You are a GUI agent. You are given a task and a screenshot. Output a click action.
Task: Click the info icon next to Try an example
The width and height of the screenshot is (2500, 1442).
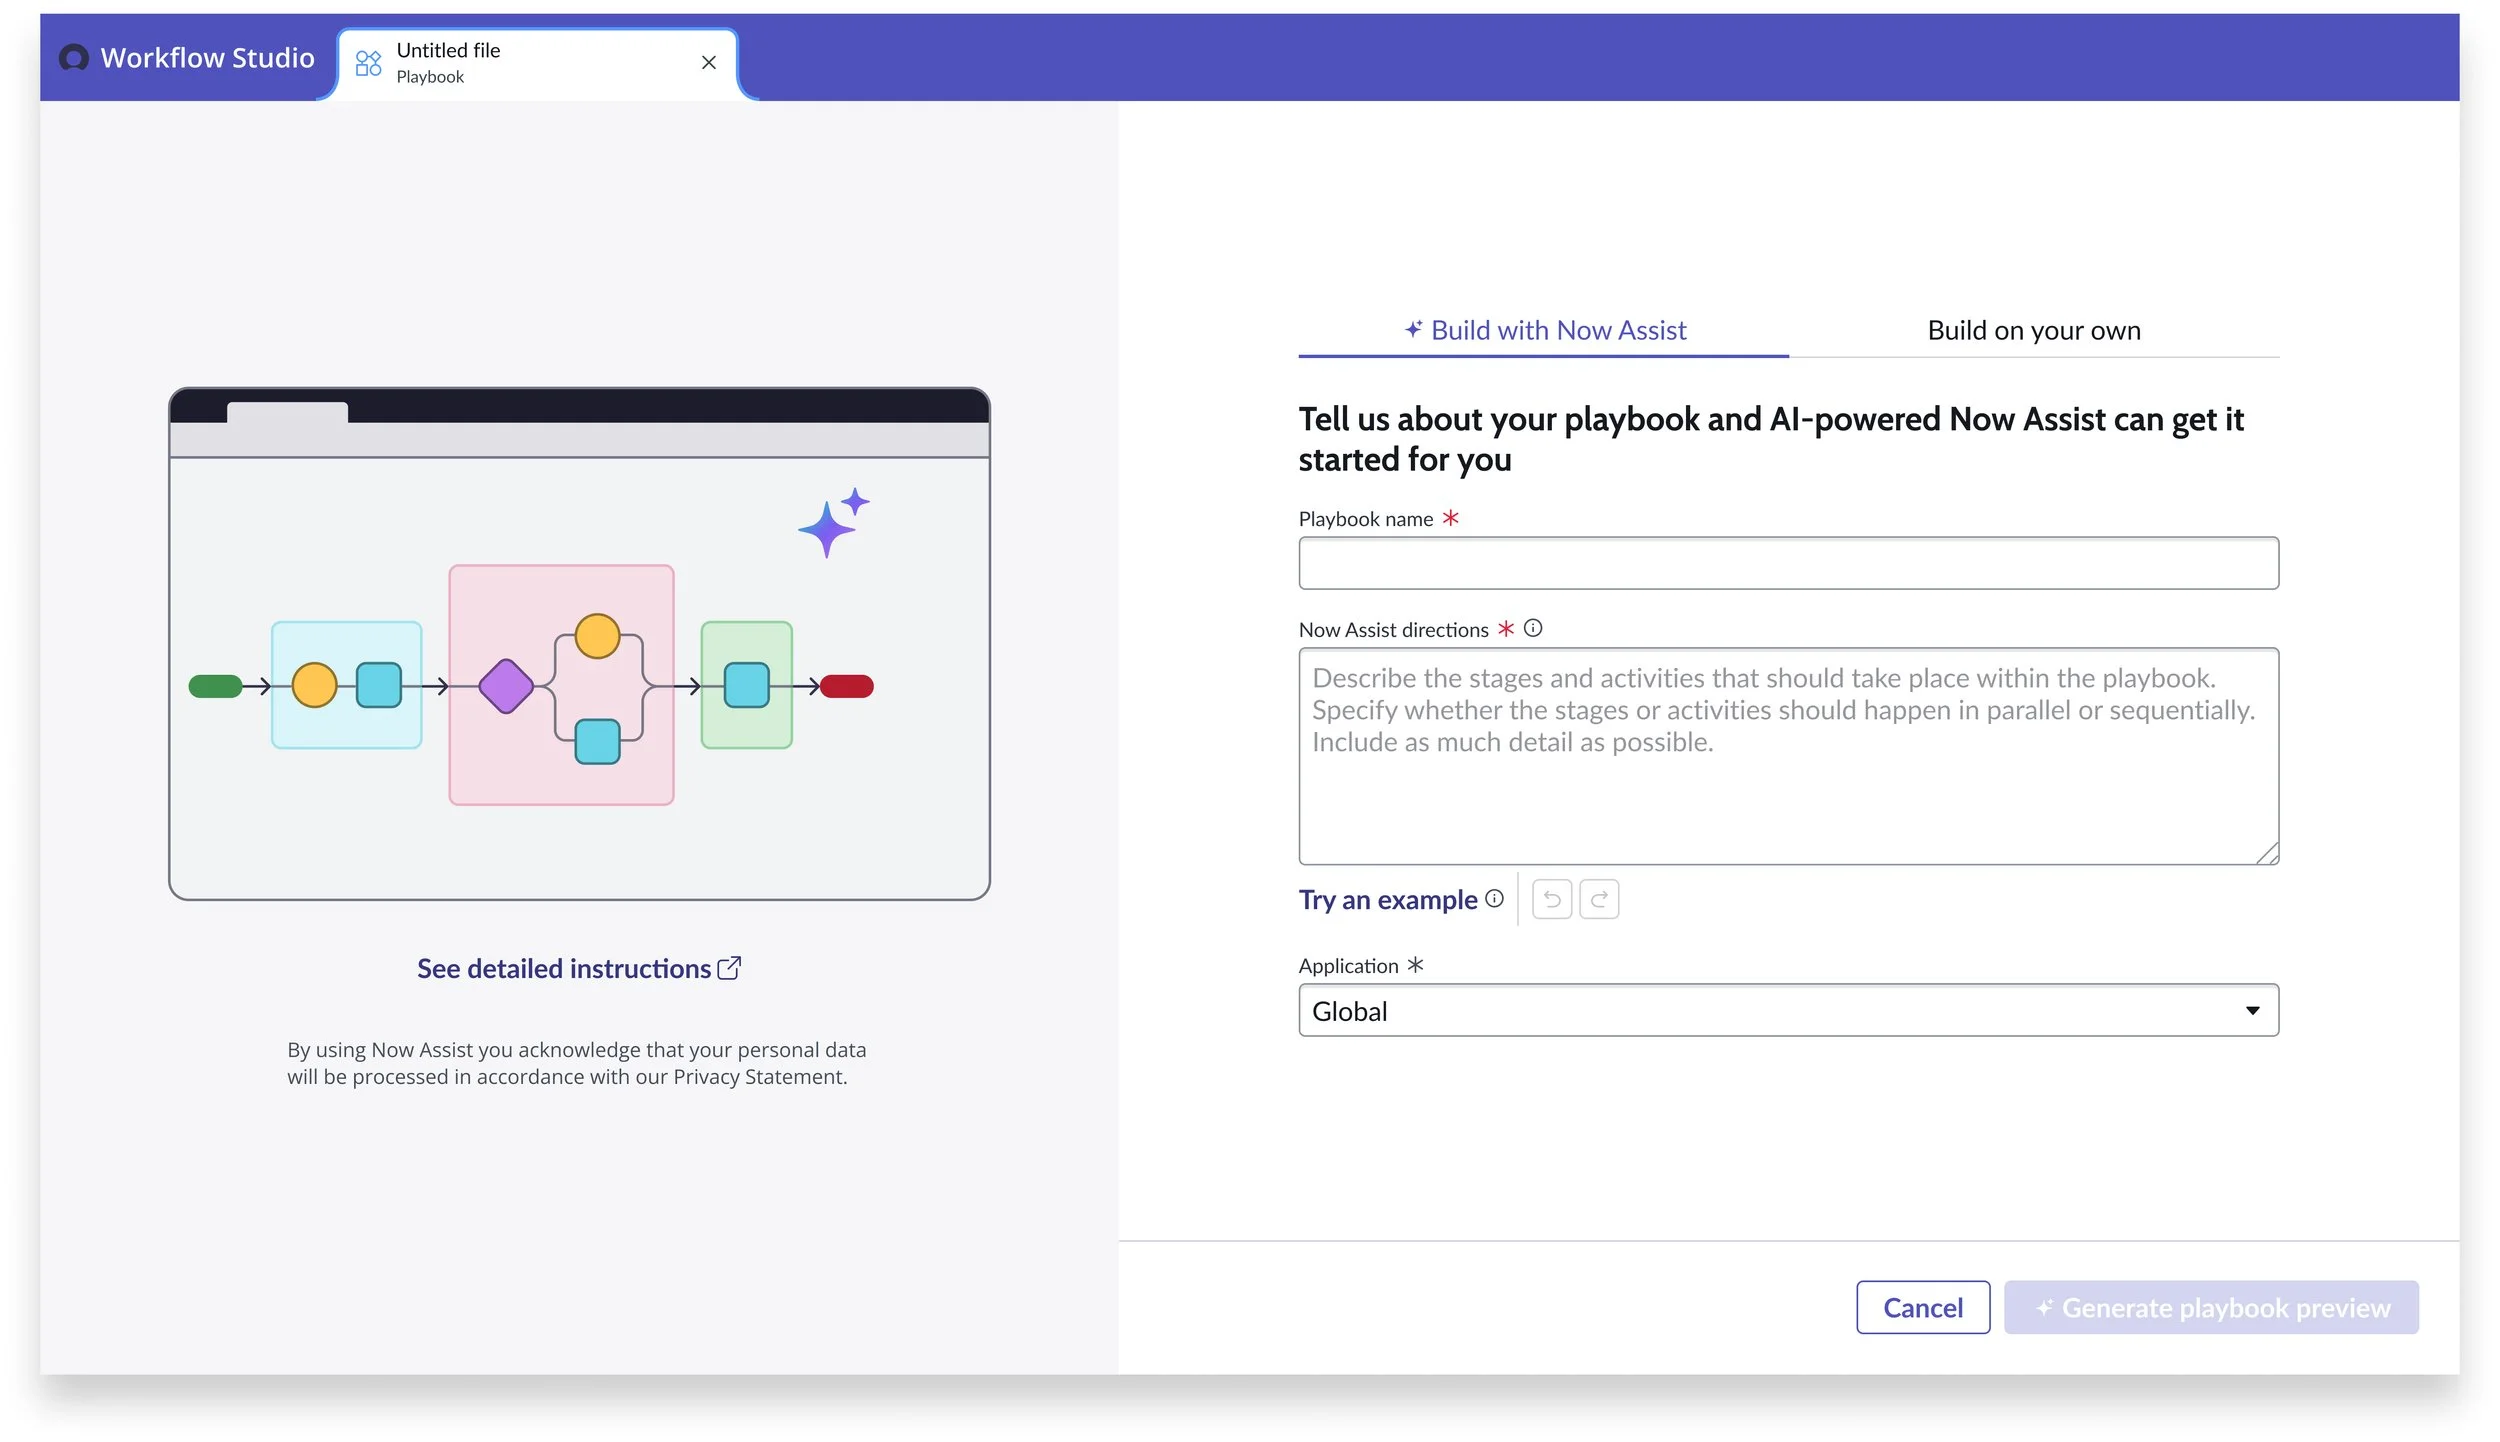(x=1494, y=898)
